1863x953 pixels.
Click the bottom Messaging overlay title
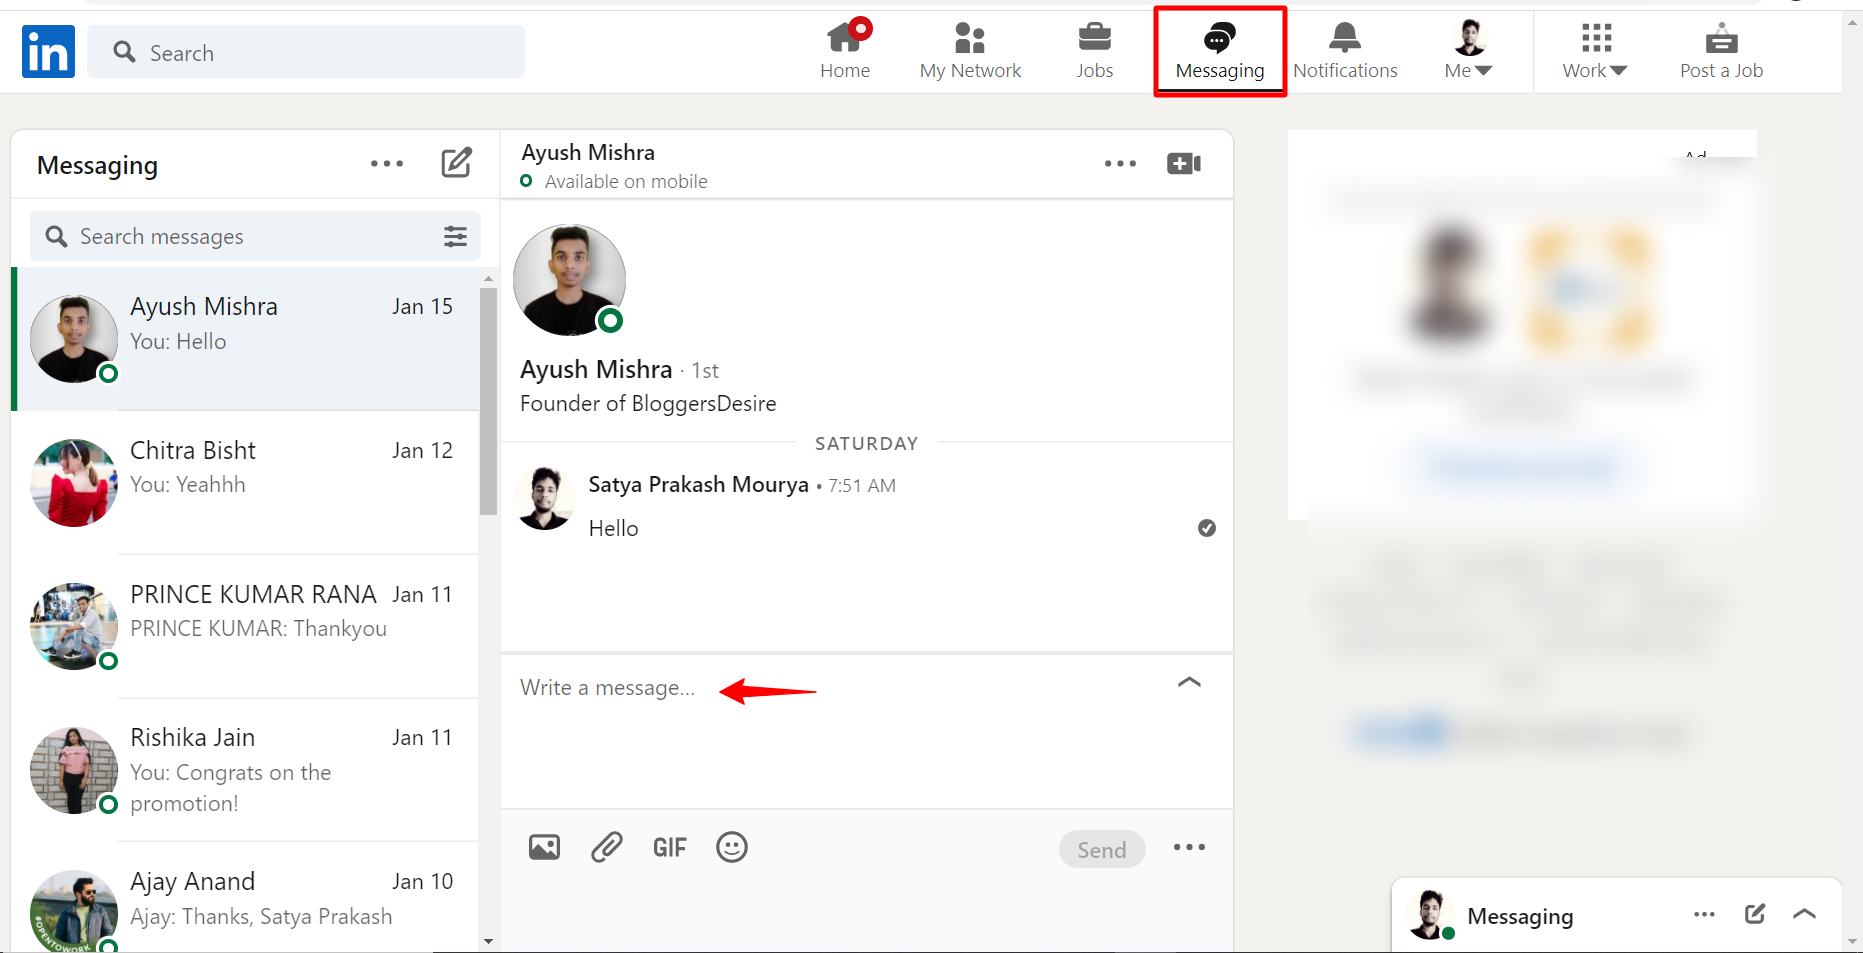coord(1520,916)
